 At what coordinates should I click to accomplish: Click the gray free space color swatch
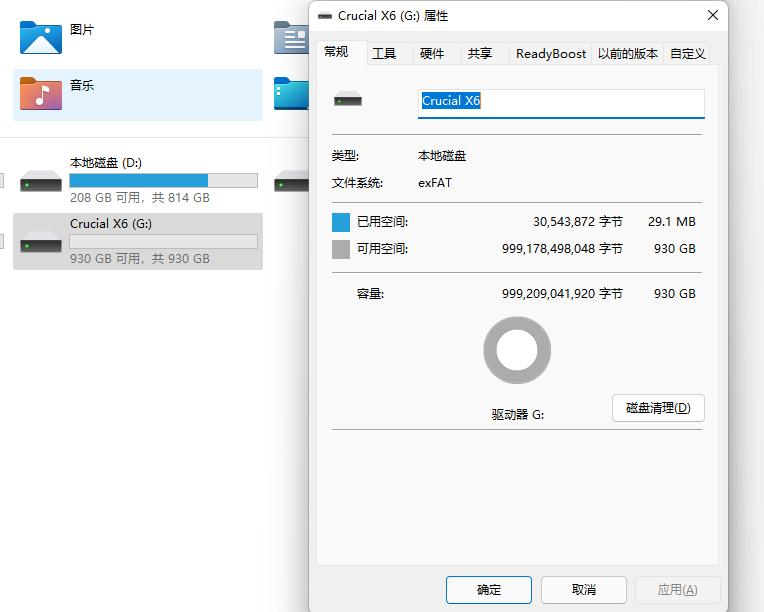(341, 249)
